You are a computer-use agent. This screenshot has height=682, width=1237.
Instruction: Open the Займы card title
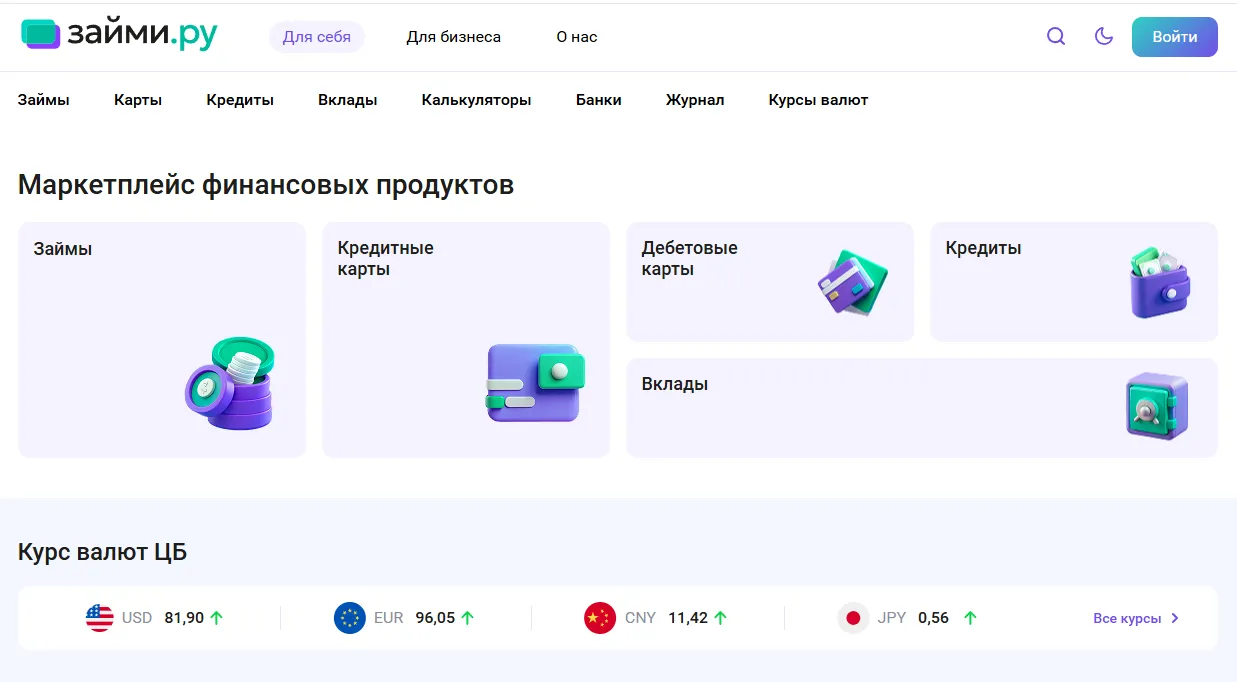point(63,249)
